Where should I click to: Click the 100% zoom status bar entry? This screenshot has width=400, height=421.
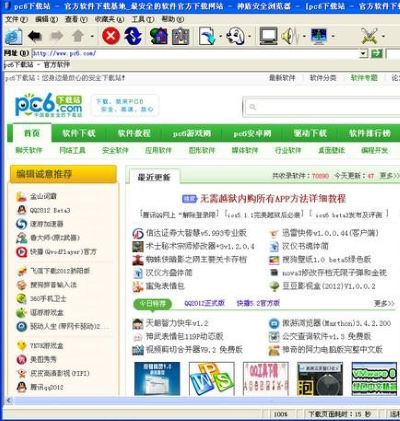[x=280, y=414]
